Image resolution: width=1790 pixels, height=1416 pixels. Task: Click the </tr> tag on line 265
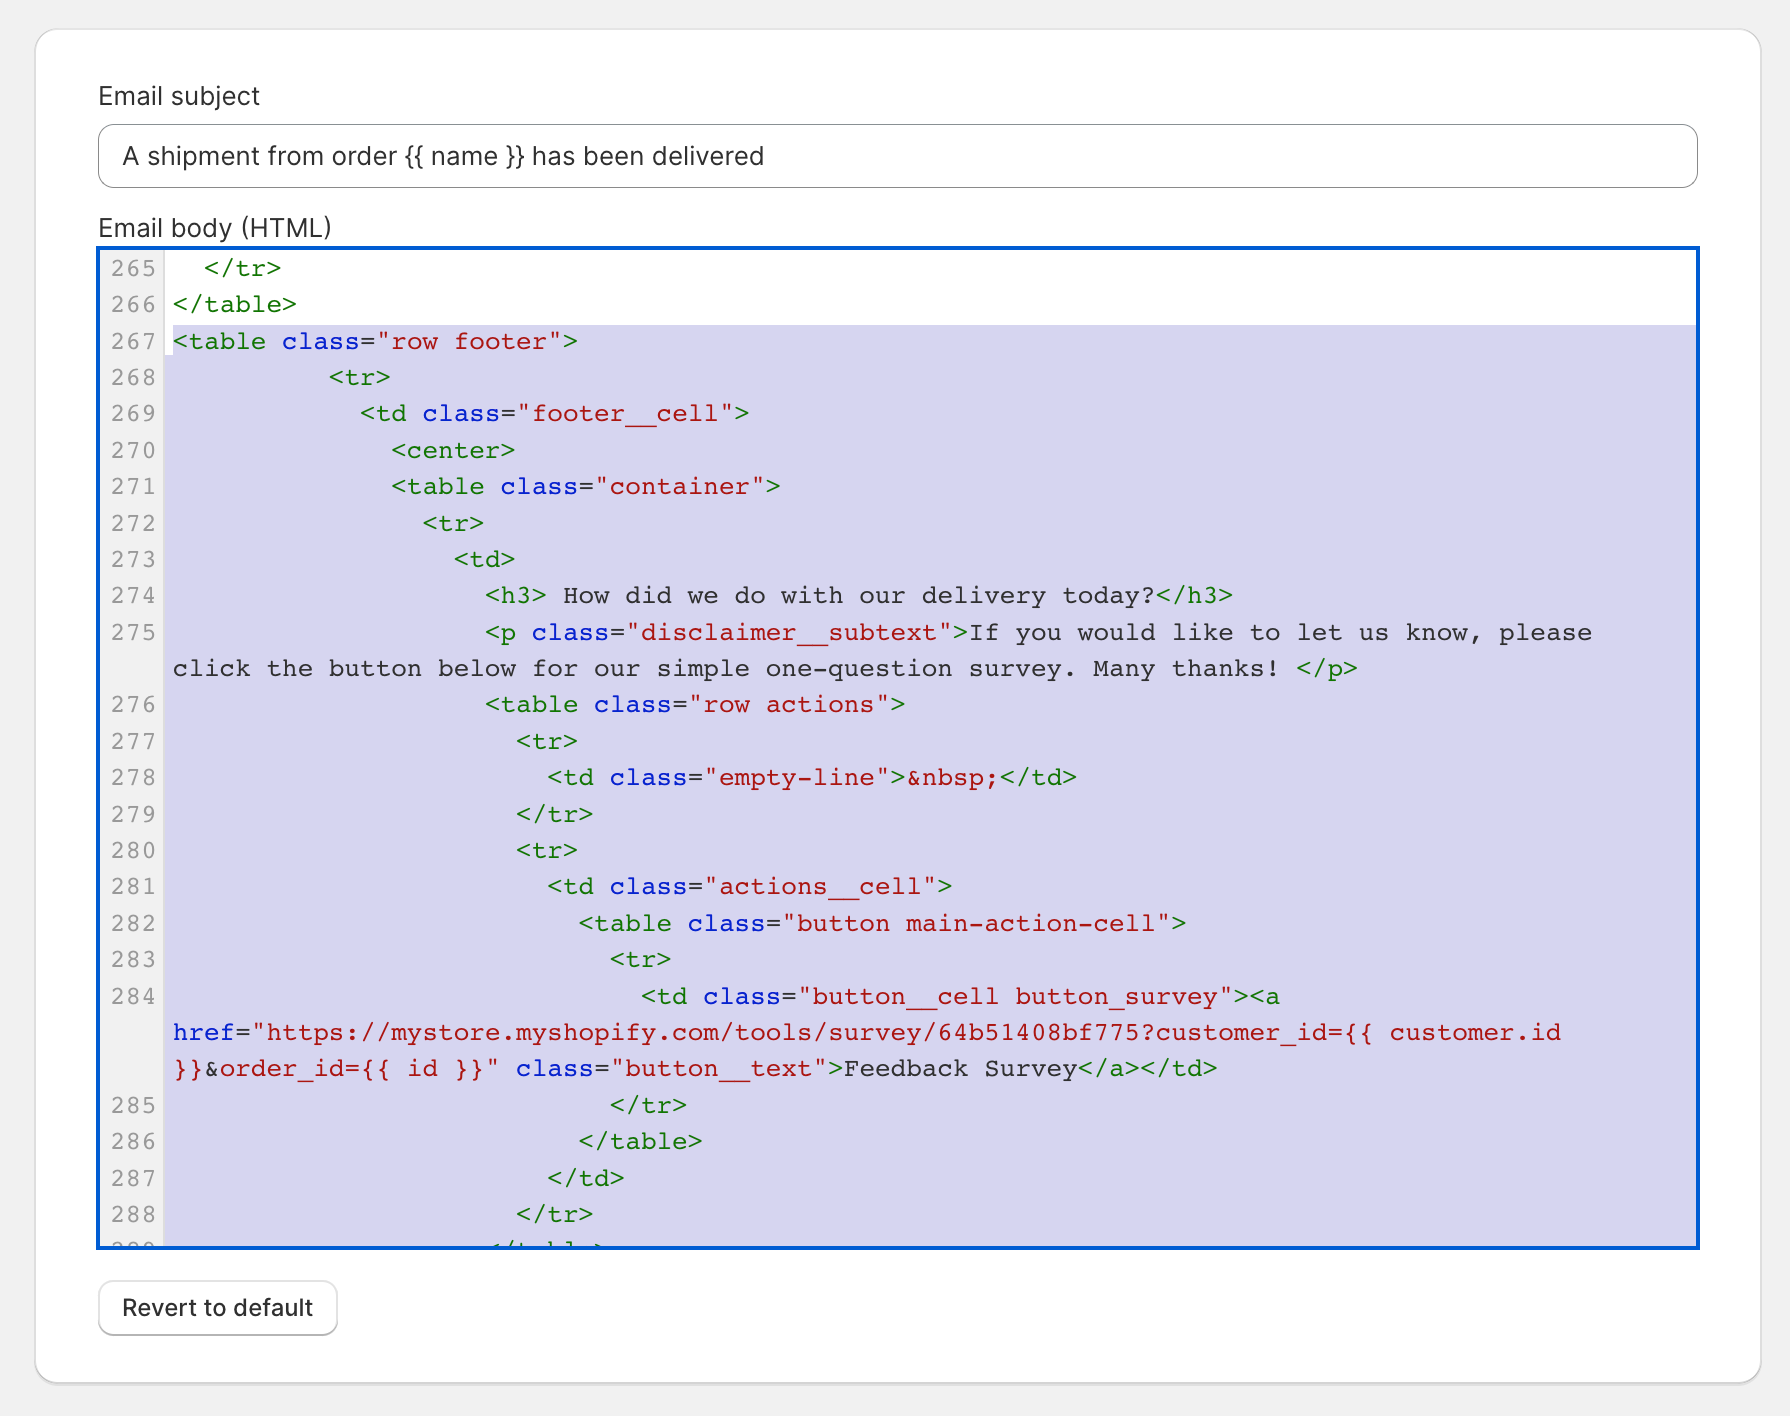click(243, 268)
